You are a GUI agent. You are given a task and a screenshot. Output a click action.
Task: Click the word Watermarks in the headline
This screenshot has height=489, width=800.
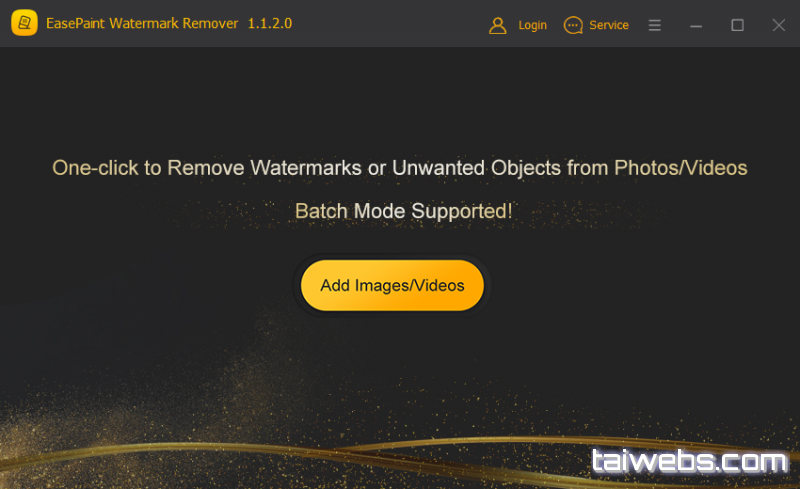[x=306, y=168]
